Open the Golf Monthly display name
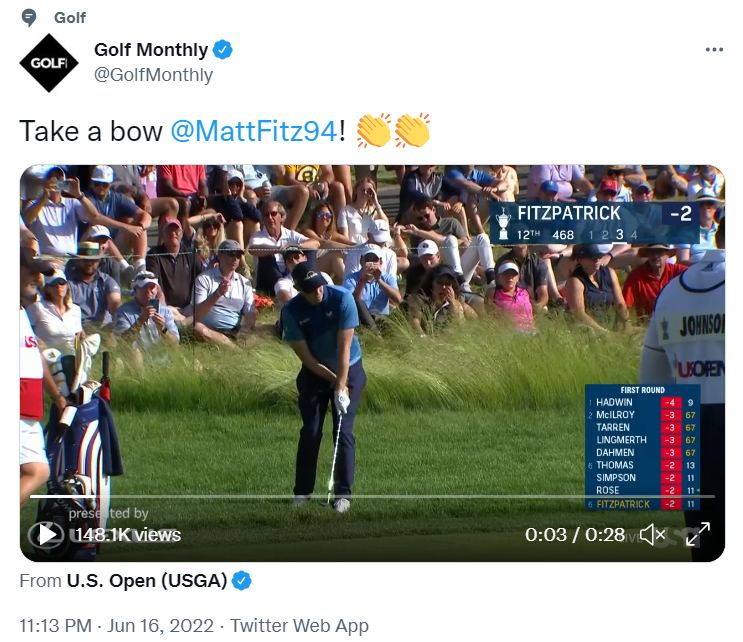 click(151, 50)
